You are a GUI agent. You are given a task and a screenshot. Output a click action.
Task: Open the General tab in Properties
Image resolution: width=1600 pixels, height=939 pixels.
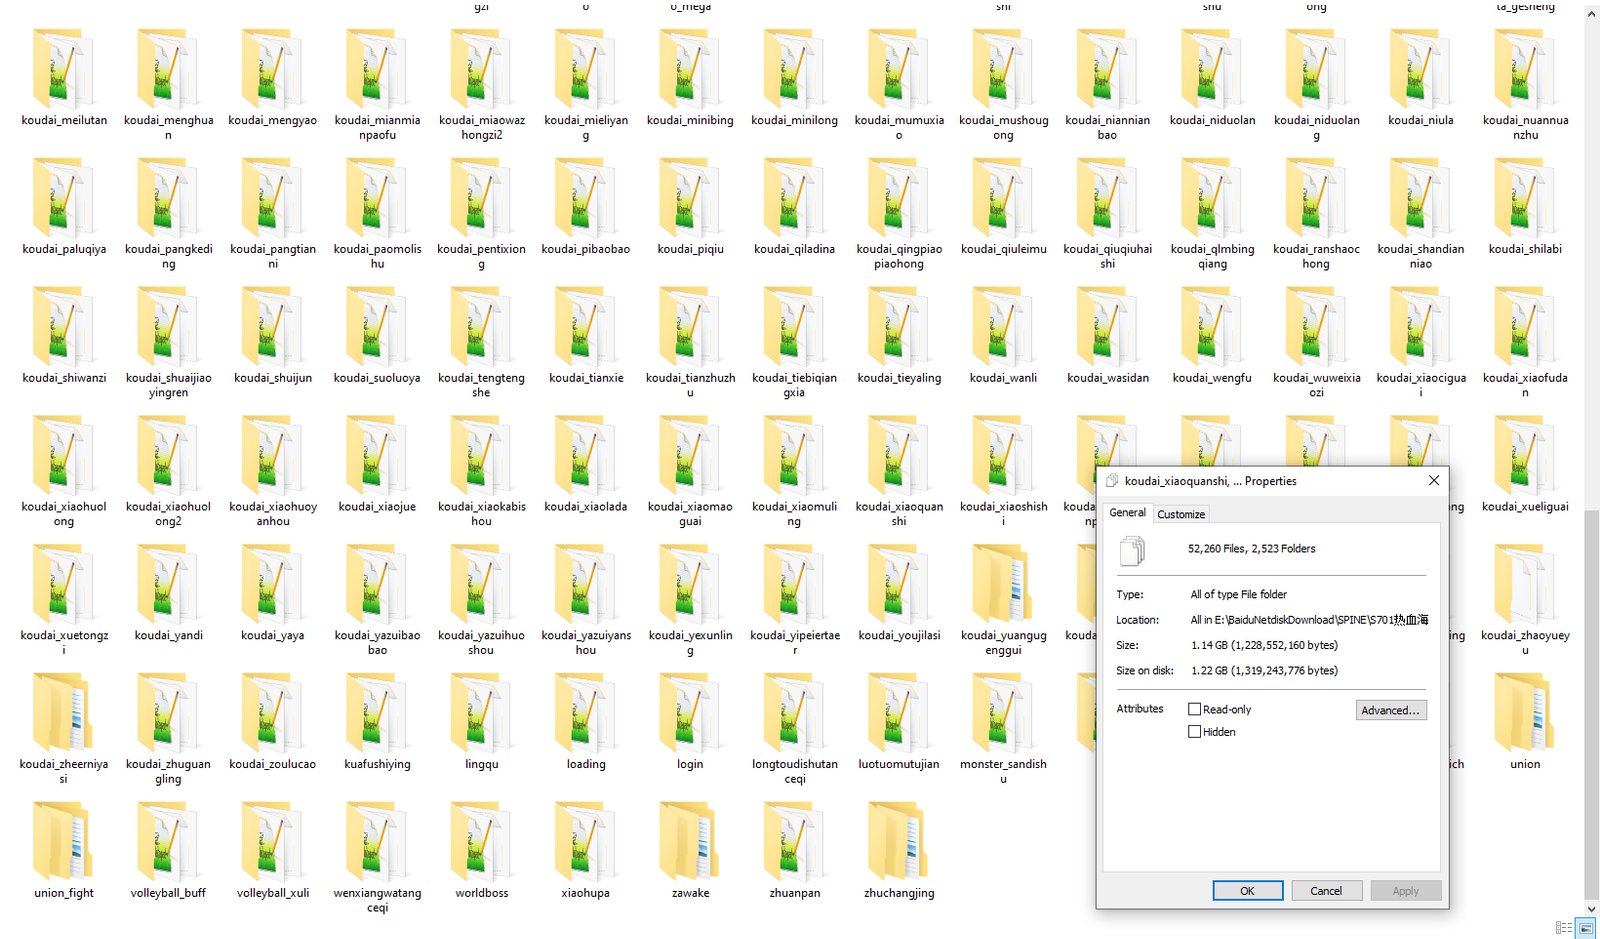point(1127,512)
